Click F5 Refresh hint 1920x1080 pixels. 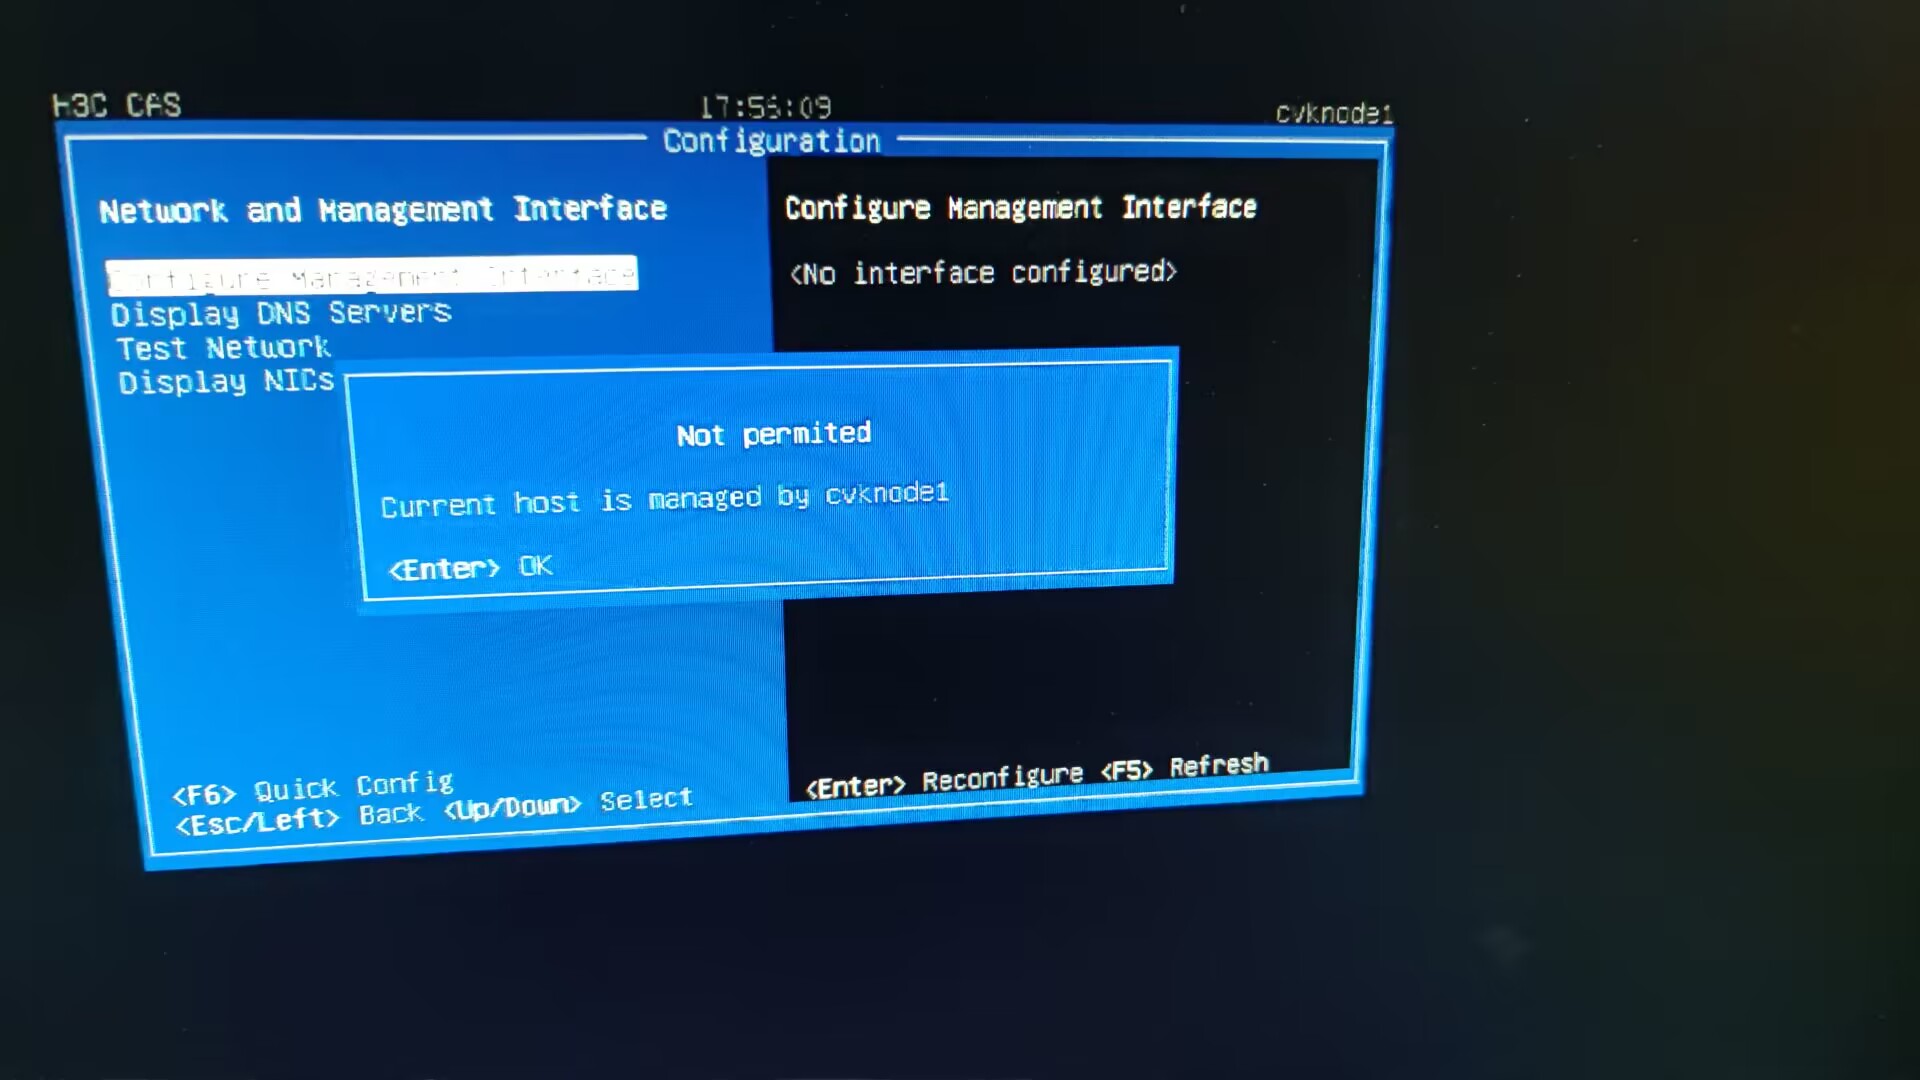click(1184, 767)
